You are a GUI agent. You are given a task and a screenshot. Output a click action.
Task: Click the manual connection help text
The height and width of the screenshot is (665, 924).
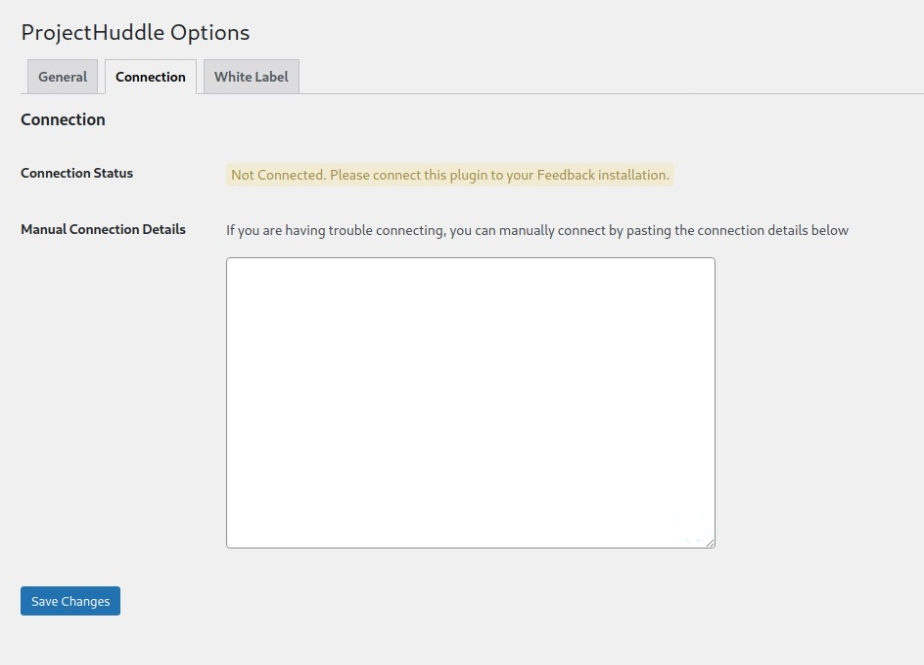click(537, 230)
